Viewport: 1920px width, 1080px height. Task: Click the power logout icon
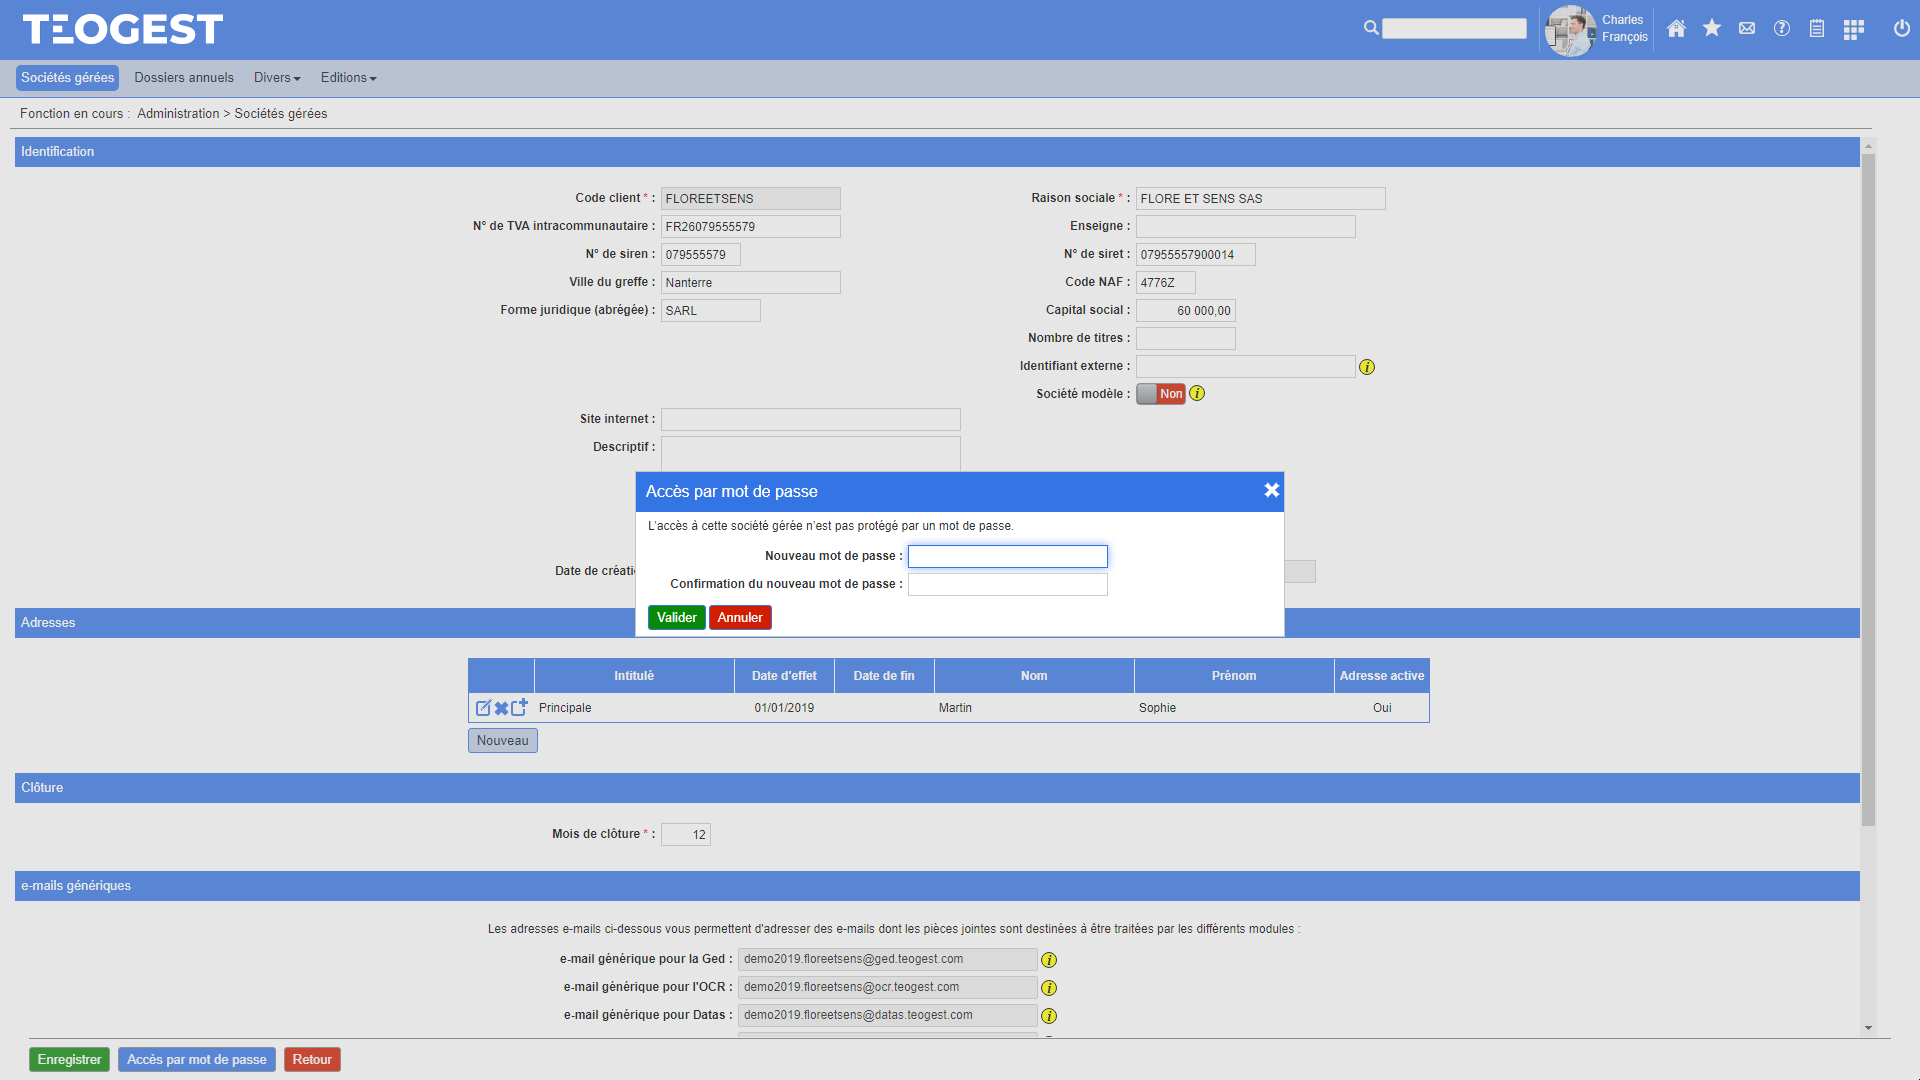coord(1902,29)
